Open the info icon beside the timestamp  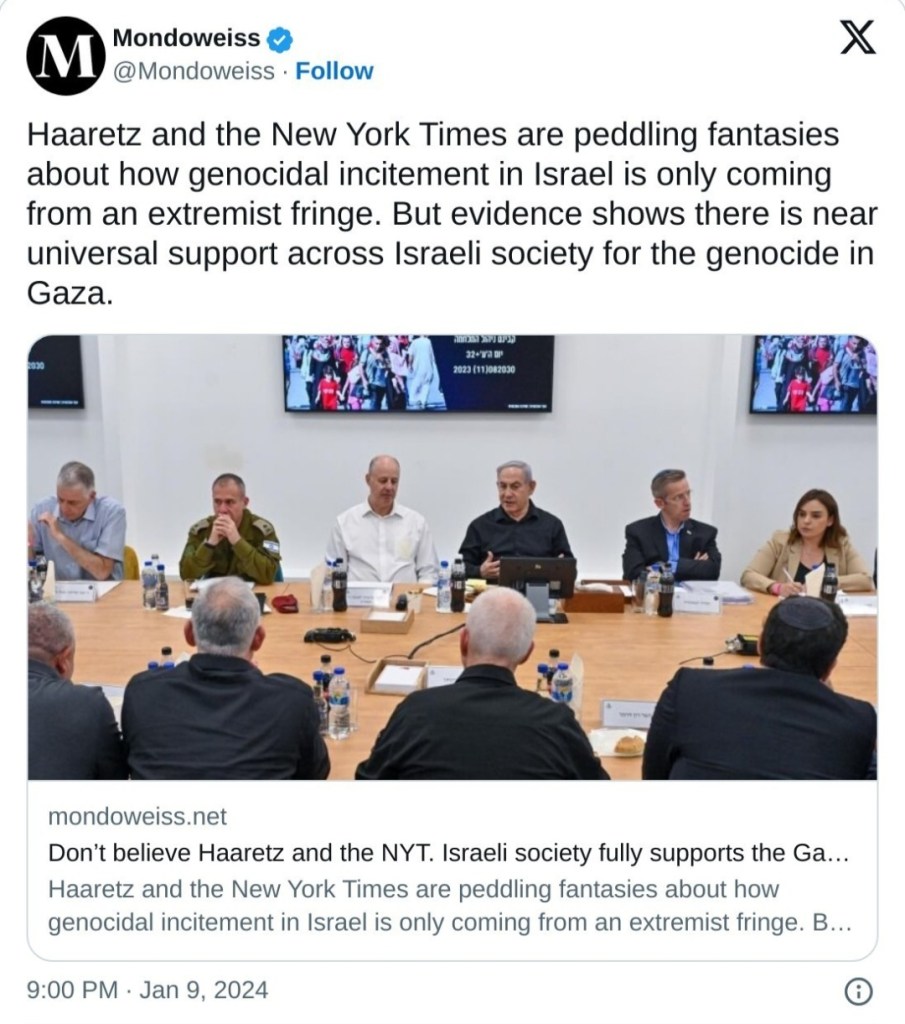859,991
